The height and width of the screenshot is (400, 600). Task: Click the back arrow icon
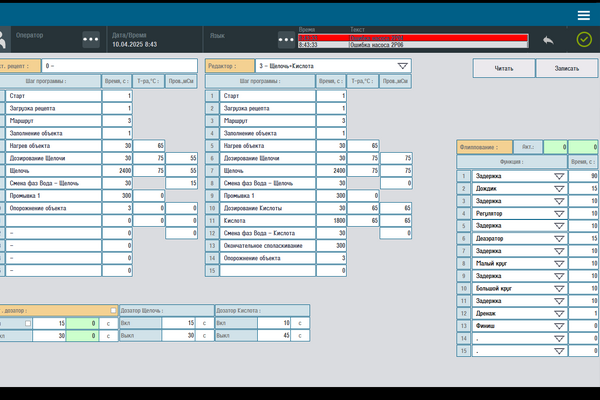point(548,39)
